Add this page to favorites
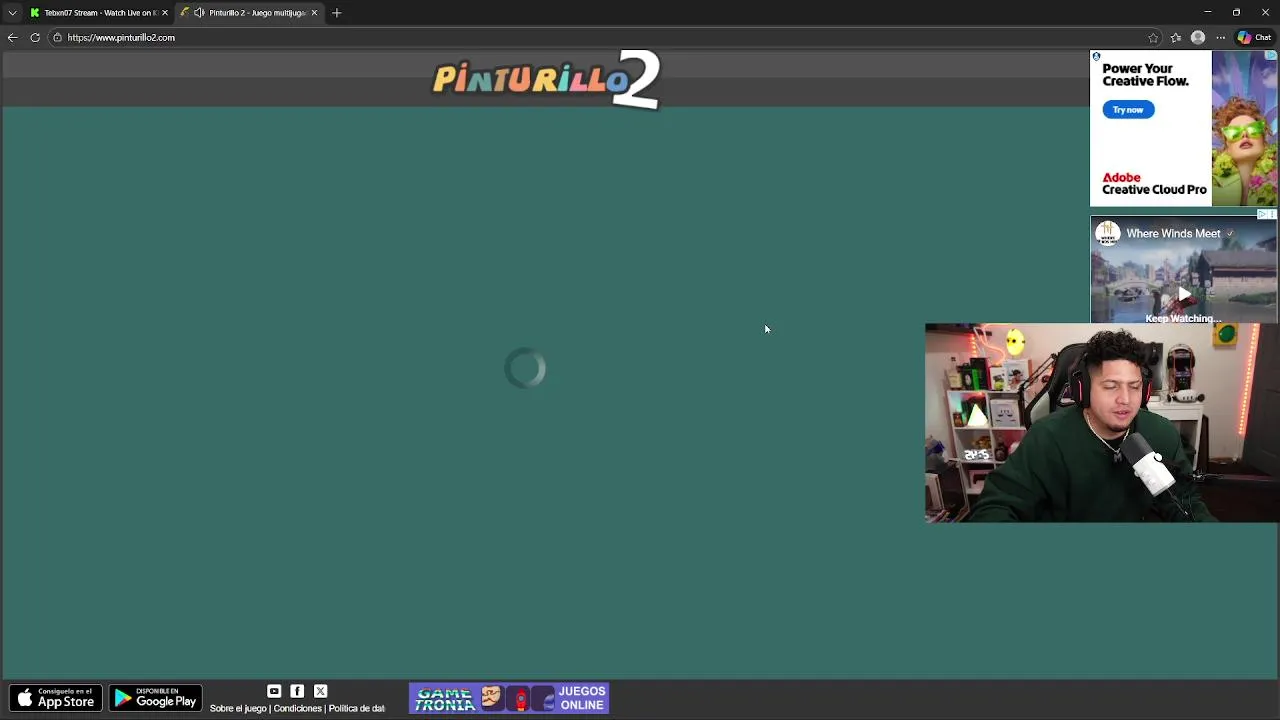1280x720 pixels. coord(1153,38)
